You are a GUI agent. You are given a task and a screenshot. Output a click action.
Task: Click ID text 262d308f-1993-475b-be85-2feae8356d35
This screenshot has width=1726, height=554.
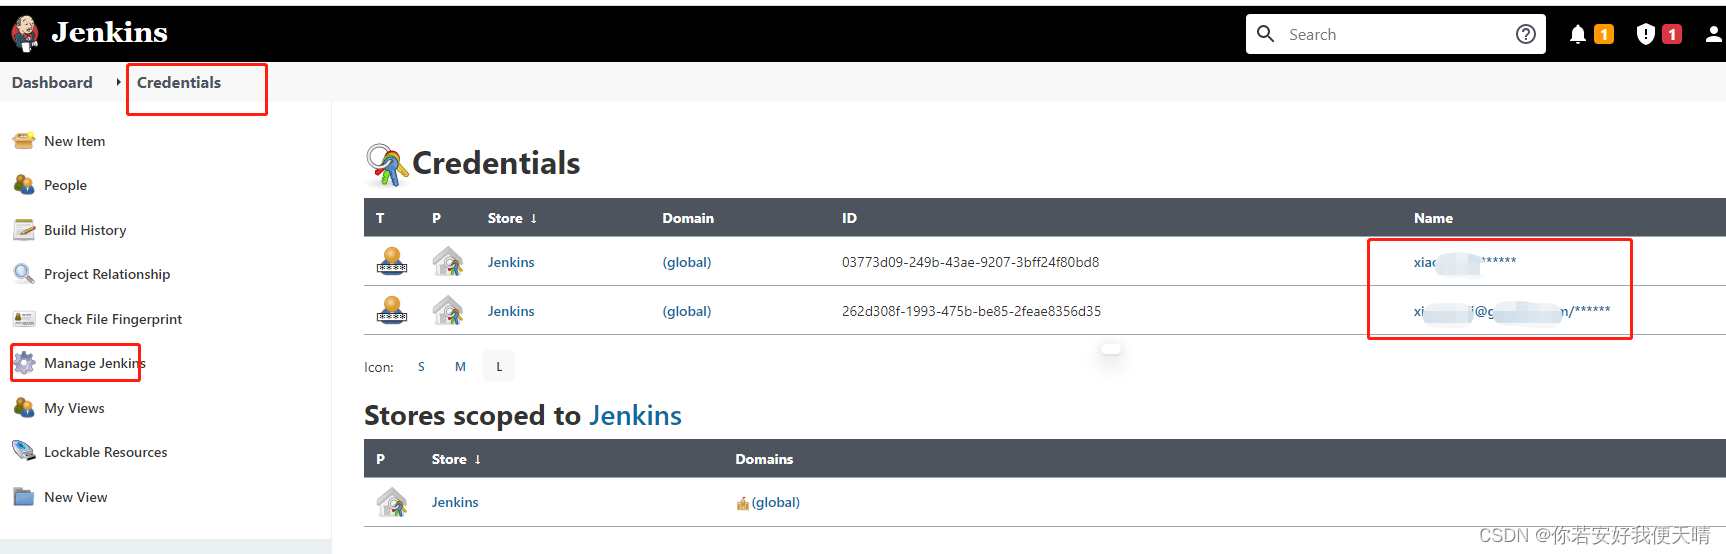(x=971, y=311)
